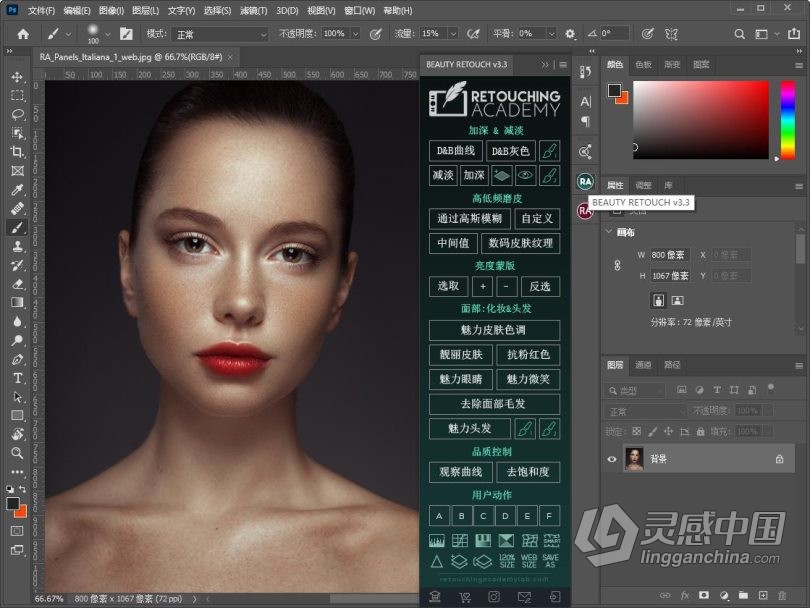Toggle airbrush-style build-up icon

[473, 34]
